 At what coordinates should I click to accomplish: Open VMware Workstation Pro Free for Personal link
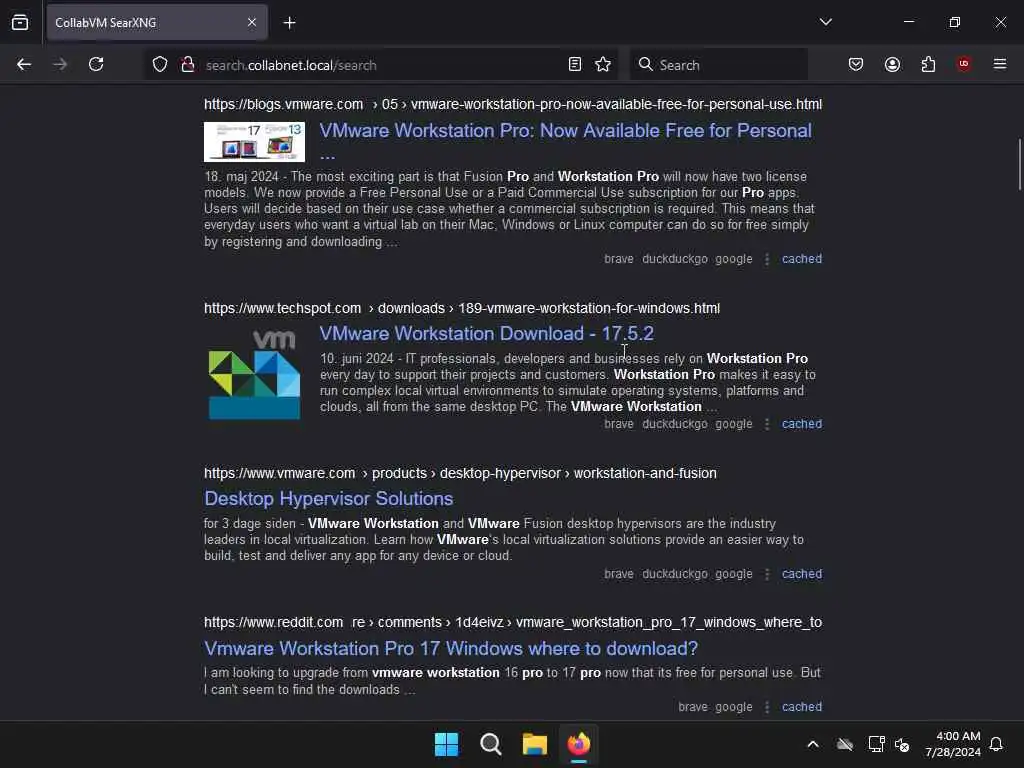pos(566,141)
